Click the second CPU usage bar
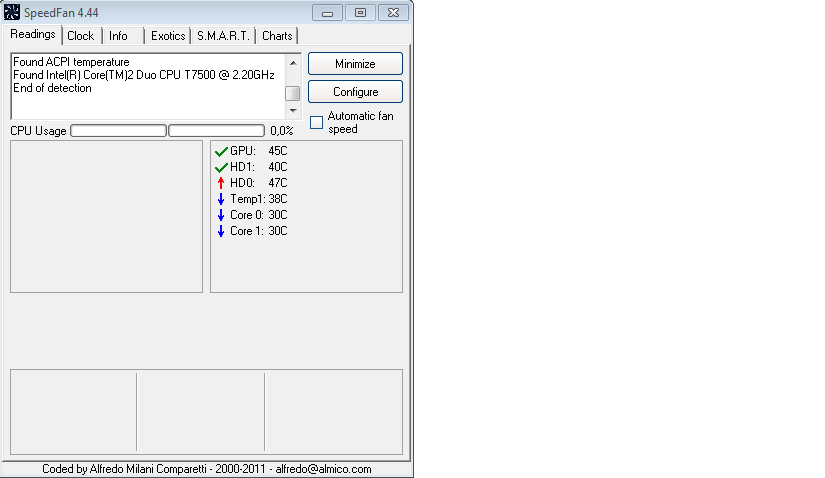Viewport: 825px width, 478px height. pyautogui.click(x=216, y=131)
